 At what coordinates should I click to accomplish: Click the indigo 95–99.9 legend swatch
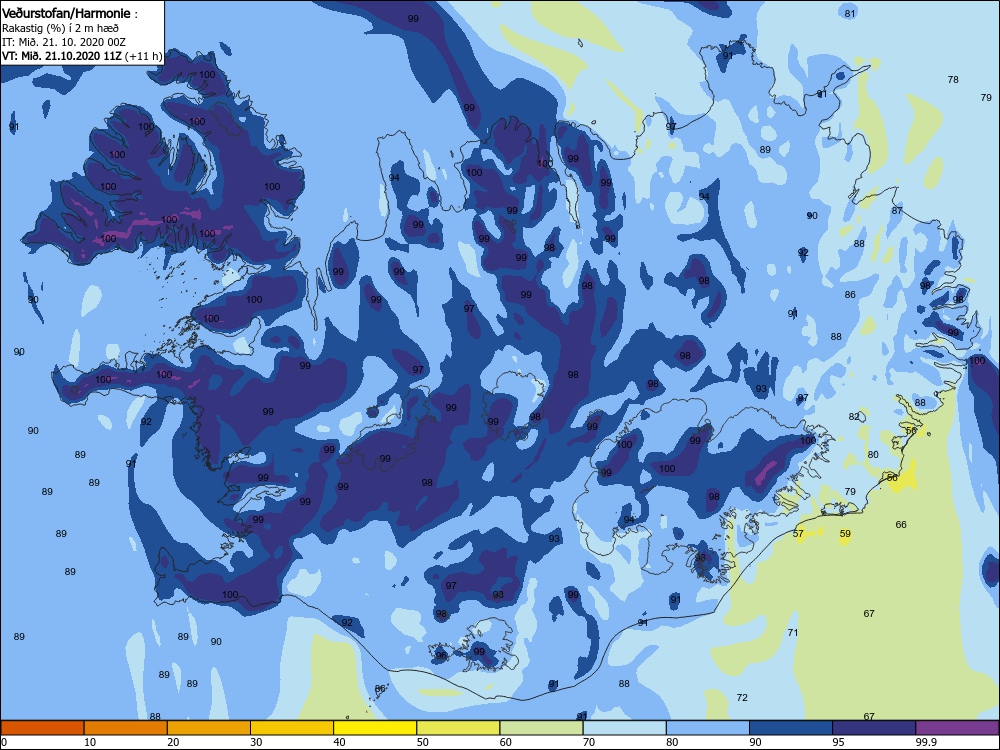click(x=874, y=728)
